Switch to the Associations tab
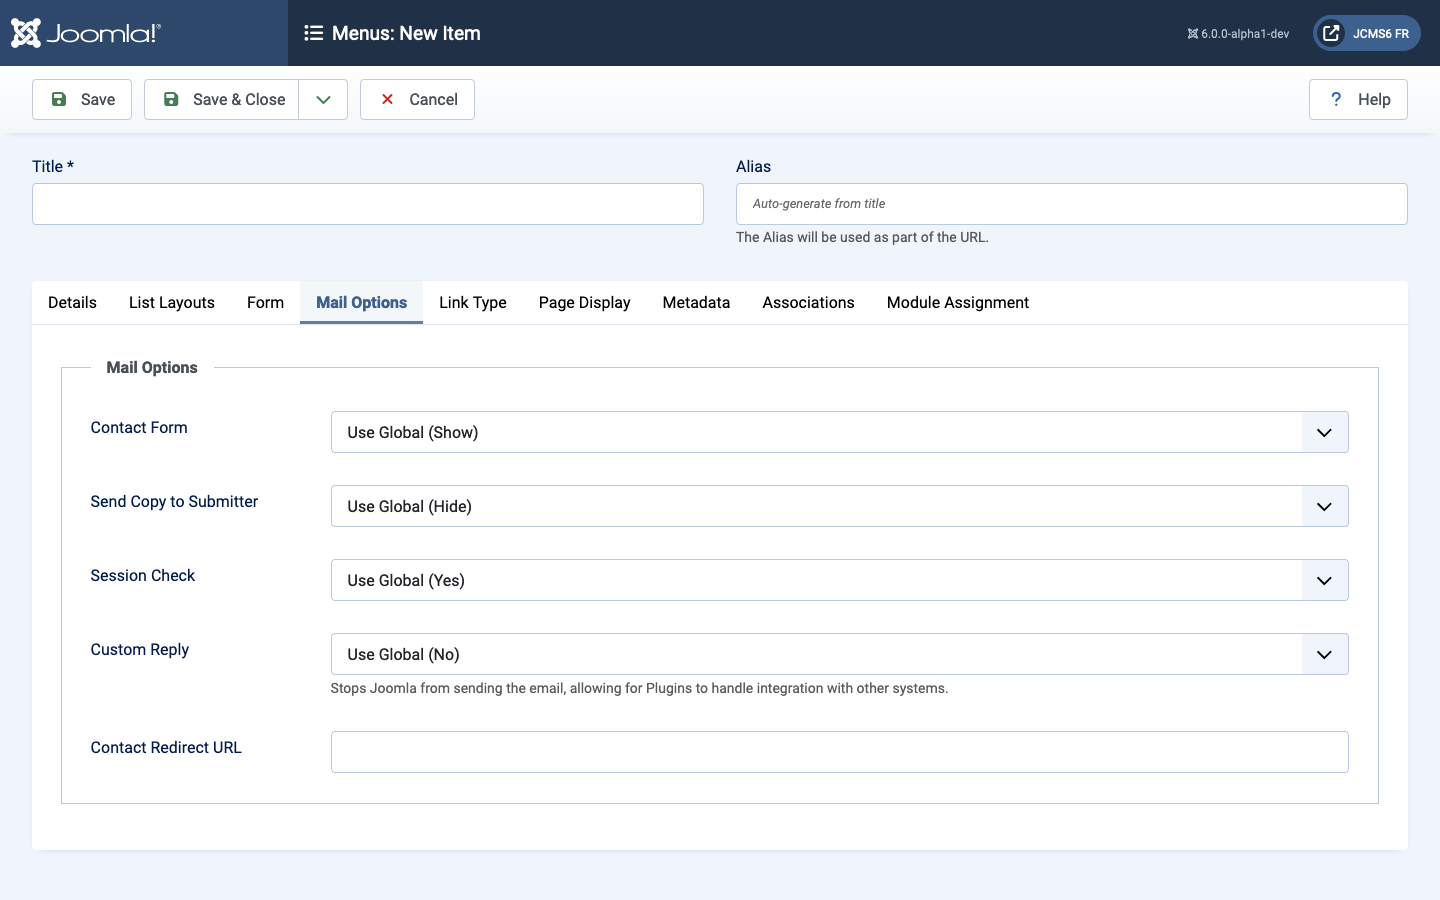This screenshot has width=1440, height=900. (x=808, y=302)
